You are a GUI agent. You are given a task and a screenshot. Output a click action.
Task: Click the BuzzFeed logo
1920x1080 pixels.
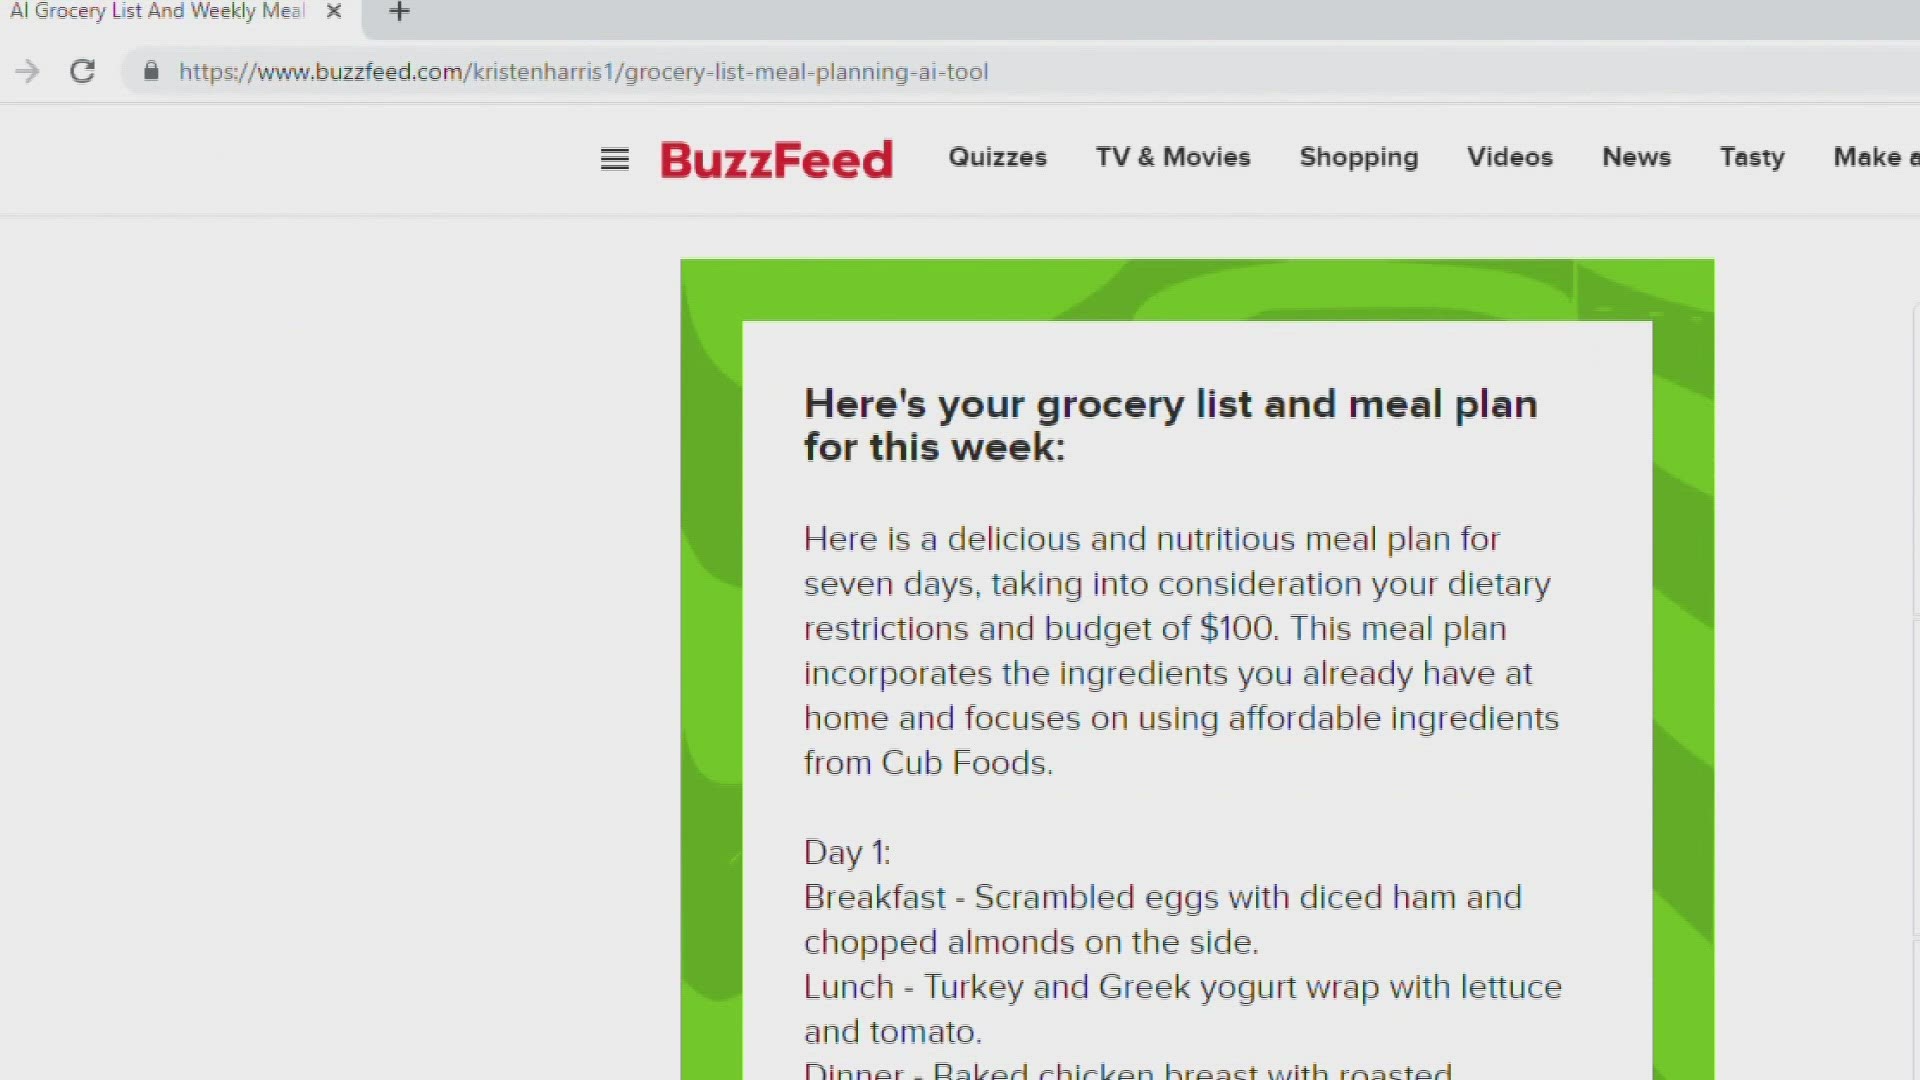(x=778, y=157)
